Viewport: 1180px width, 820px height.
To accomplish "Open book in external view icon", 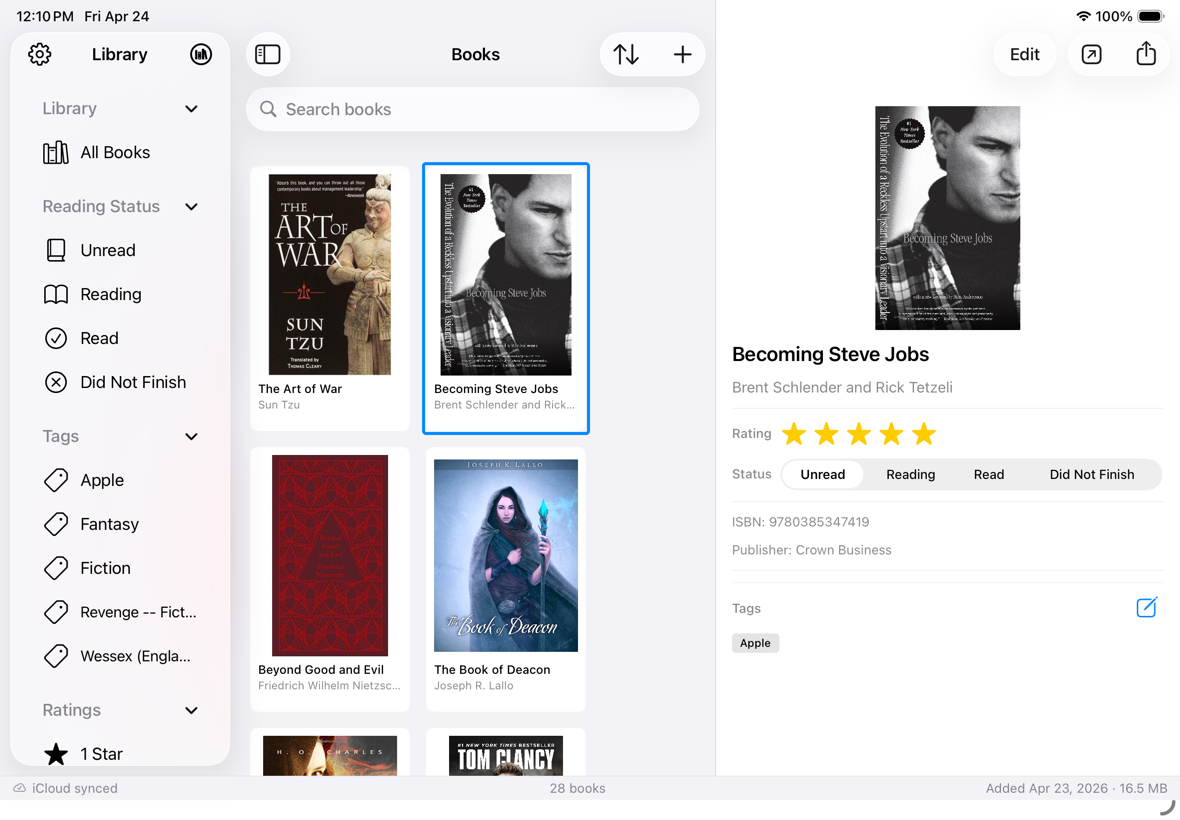I will click(1091, 54).
